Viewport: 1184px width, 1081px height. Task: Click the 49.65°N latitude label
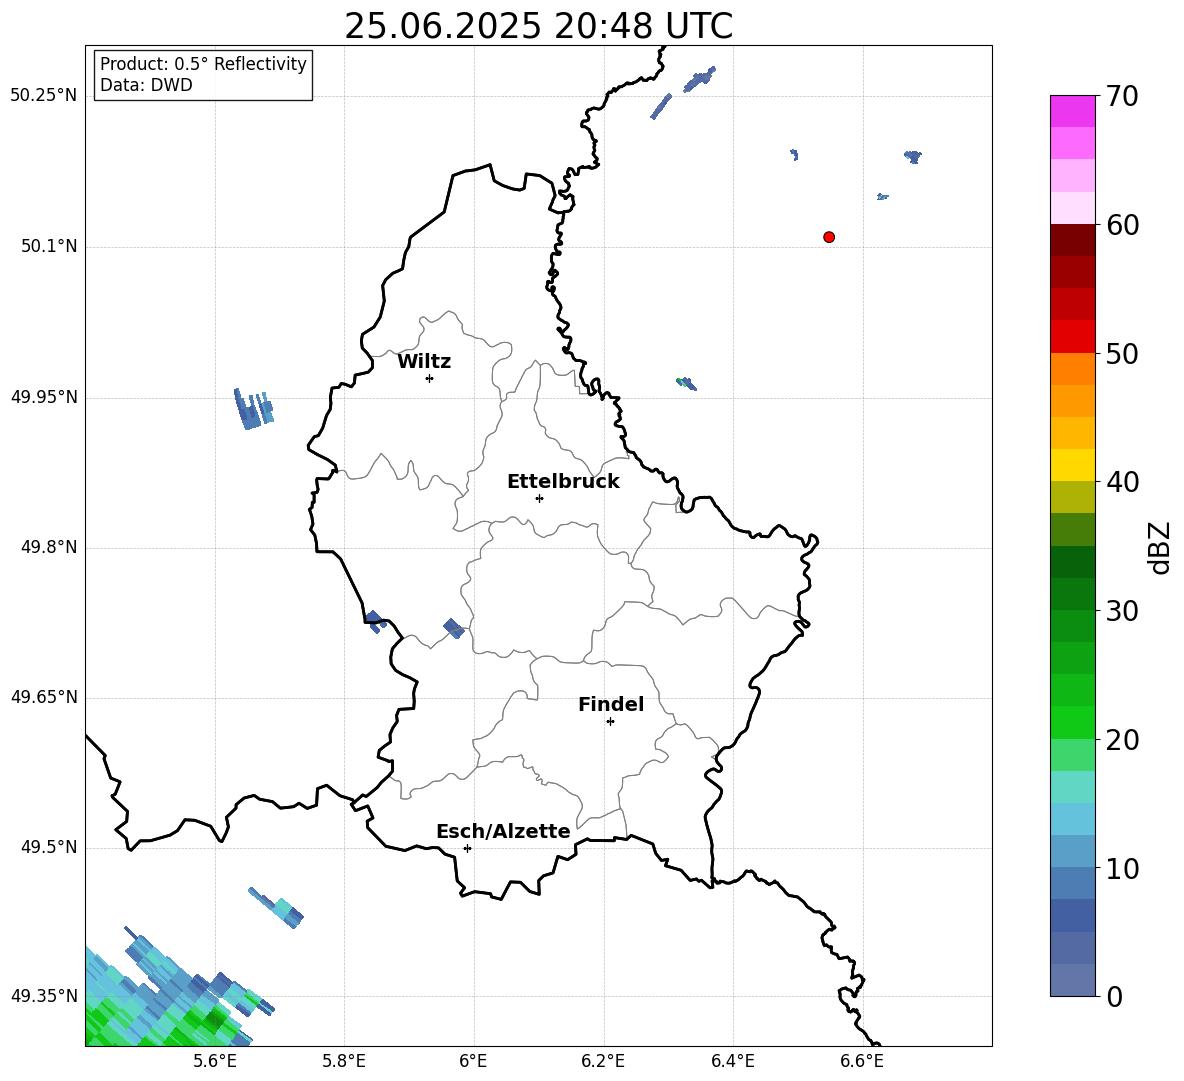click(x=44, y=696)
